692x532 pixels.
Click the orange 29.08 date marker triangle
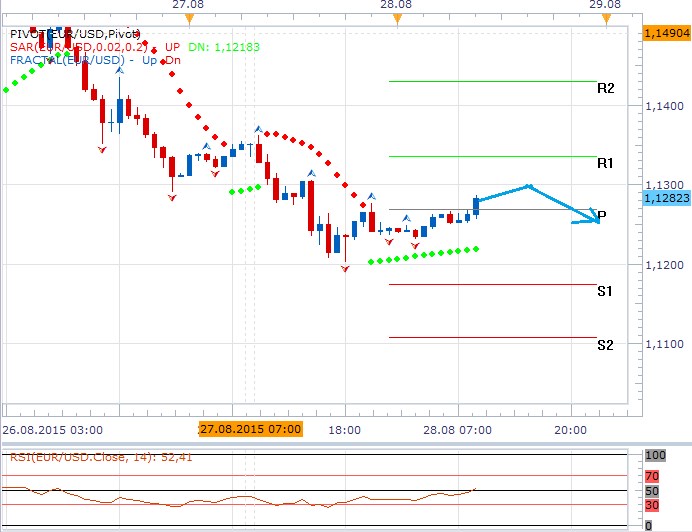[x=605, y=19]
